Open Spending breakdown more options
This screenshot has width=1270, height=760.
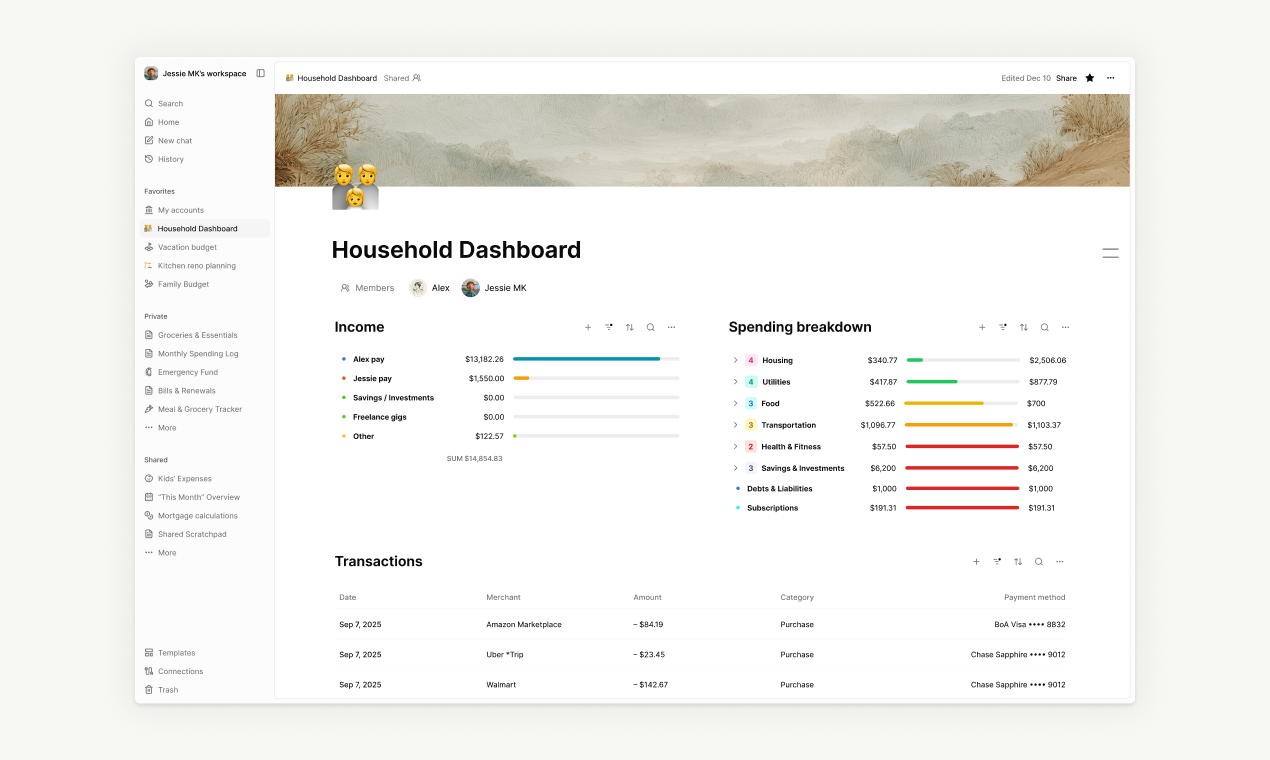tap(1065, 327)
